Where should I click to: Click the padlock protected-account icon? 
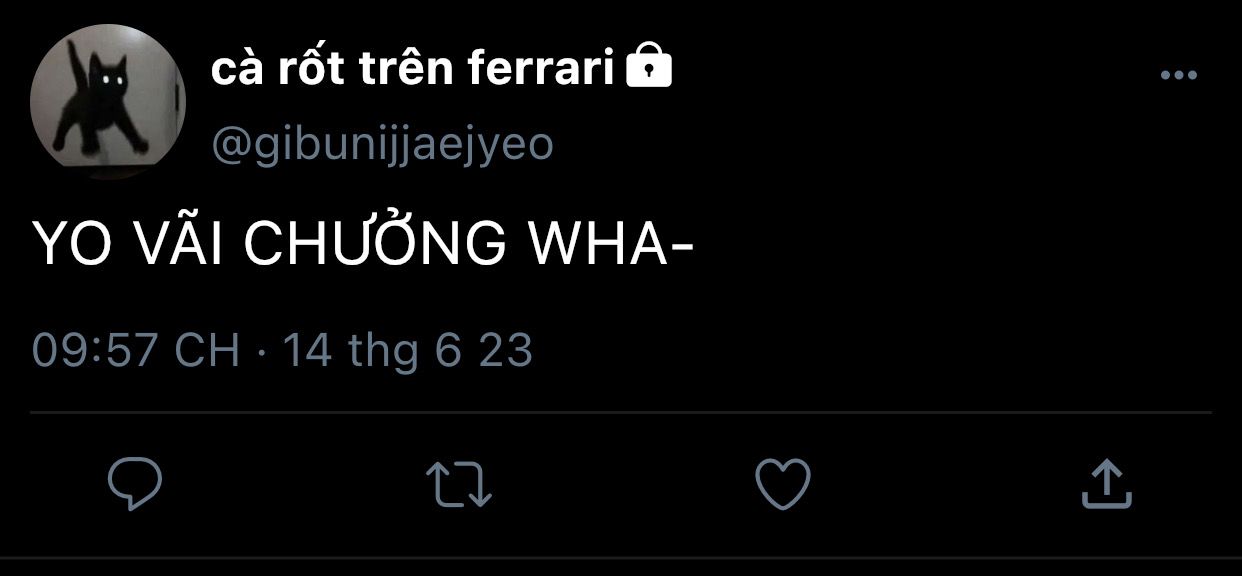click(x=648, y=68)
